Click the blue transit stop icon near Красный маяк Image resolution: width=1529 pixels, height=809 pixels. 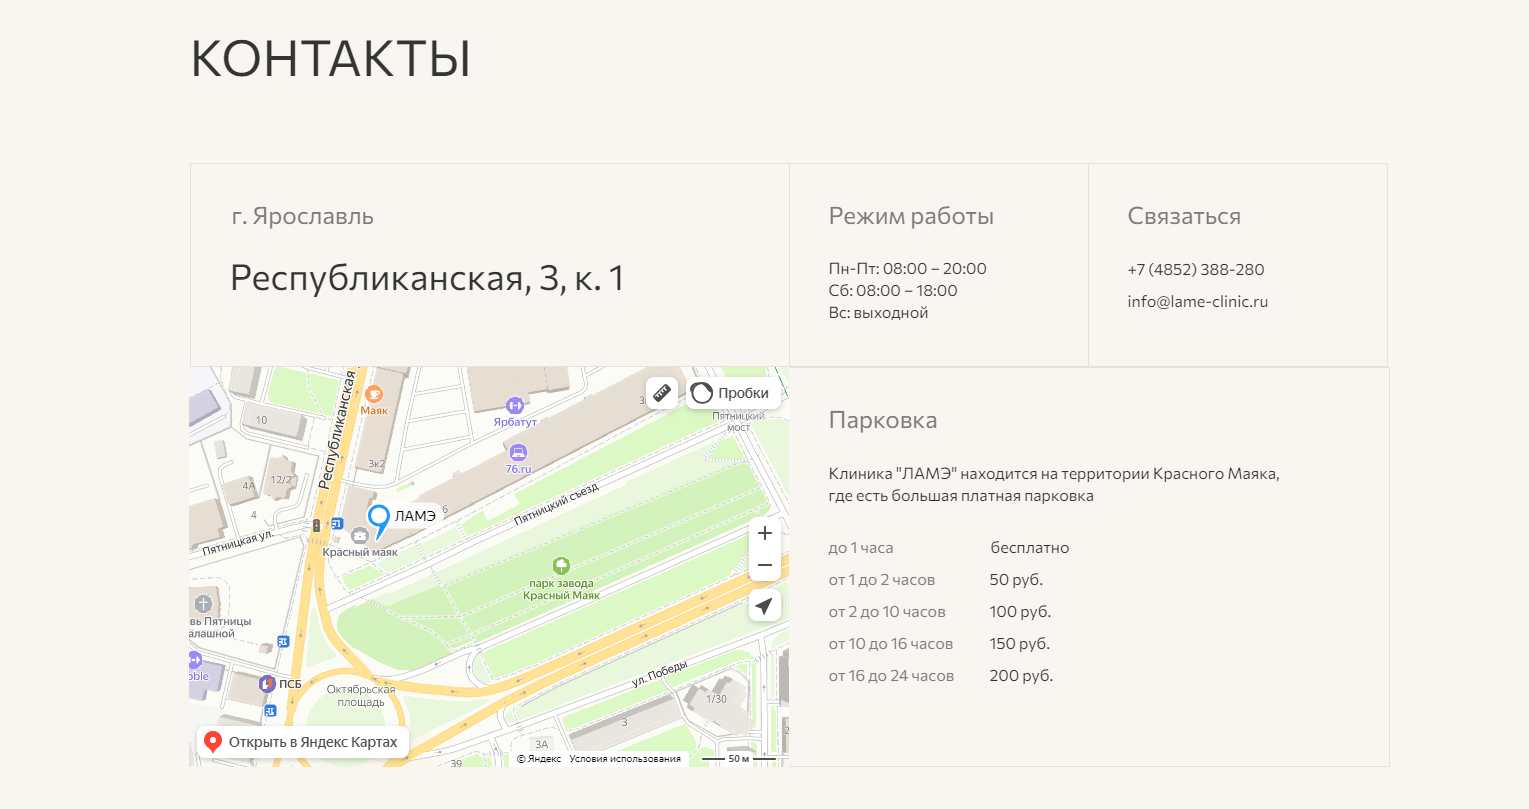tap(337, 523)
